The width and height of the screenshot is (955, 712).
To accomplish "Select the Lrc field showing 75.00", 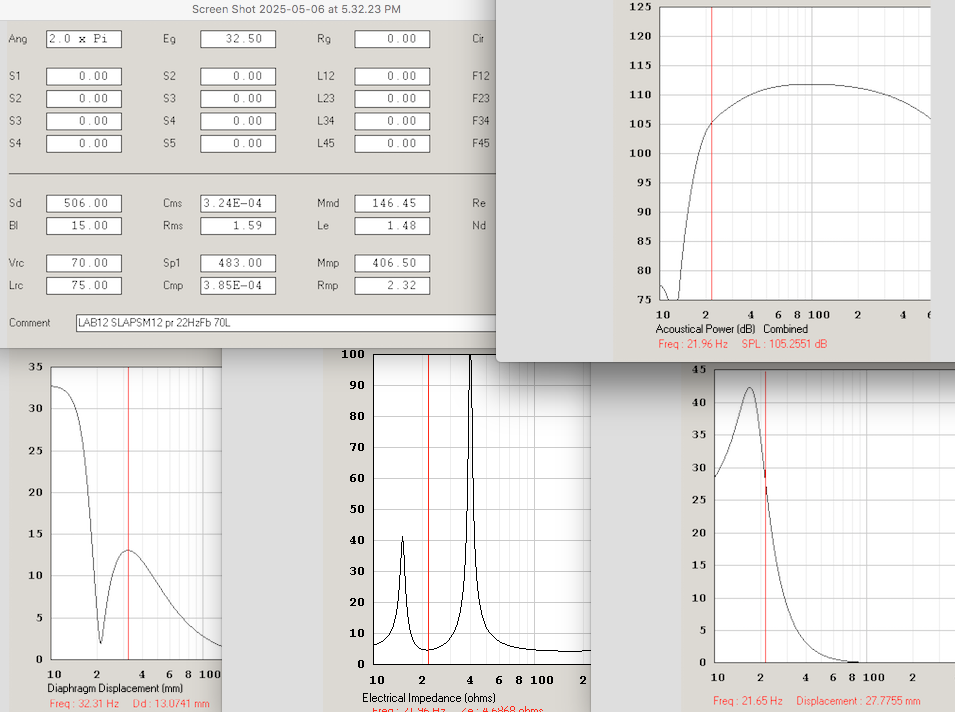I will click(84, 286).
